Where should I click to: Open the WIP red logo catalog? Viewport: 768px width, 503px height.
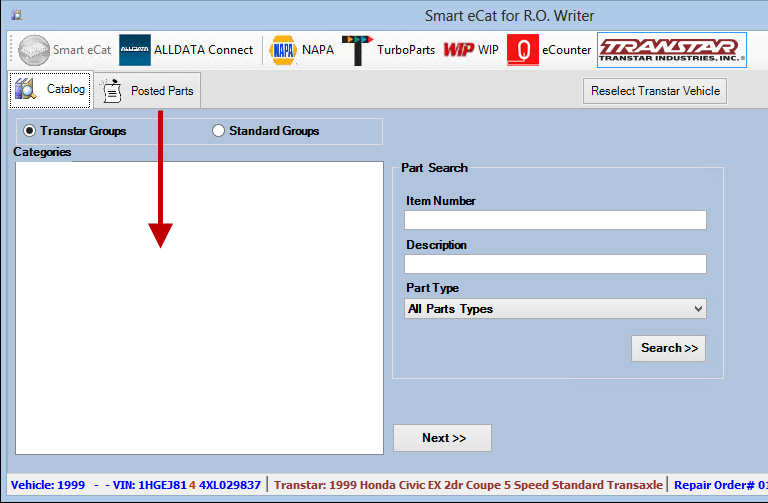coord(459,50)
